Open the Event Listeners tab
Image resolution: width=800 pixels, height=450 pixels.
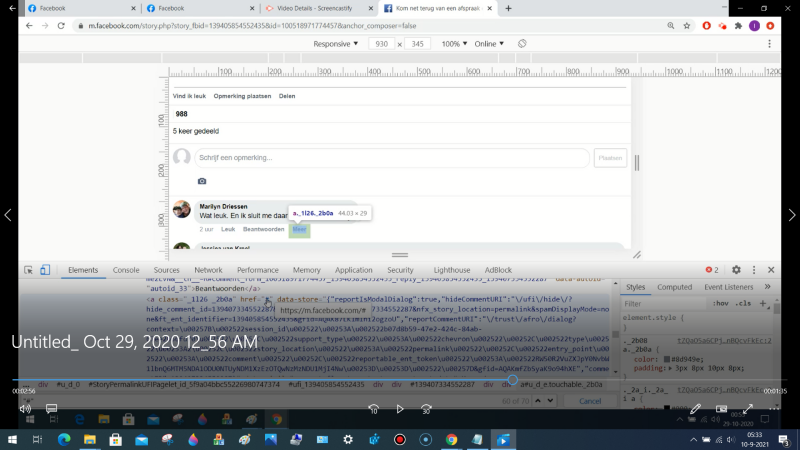coord(729,287)
